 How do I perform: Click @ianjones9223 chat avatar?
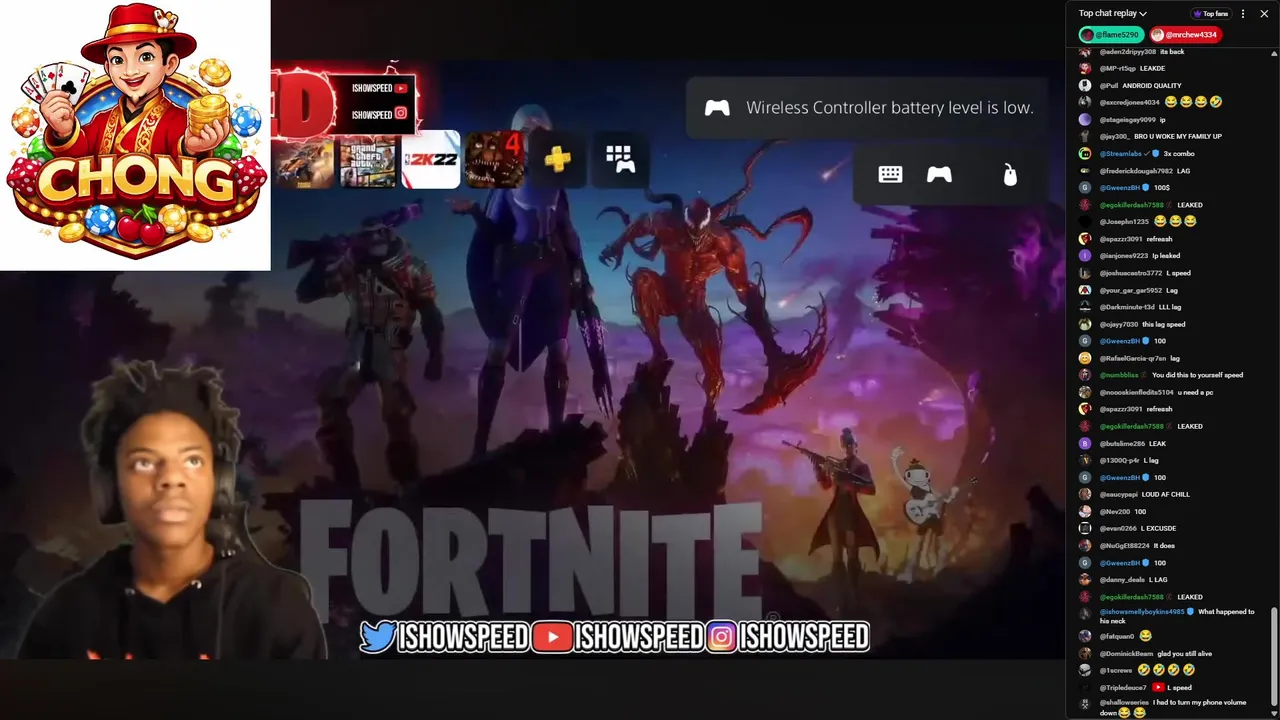tap(1085, 256)
